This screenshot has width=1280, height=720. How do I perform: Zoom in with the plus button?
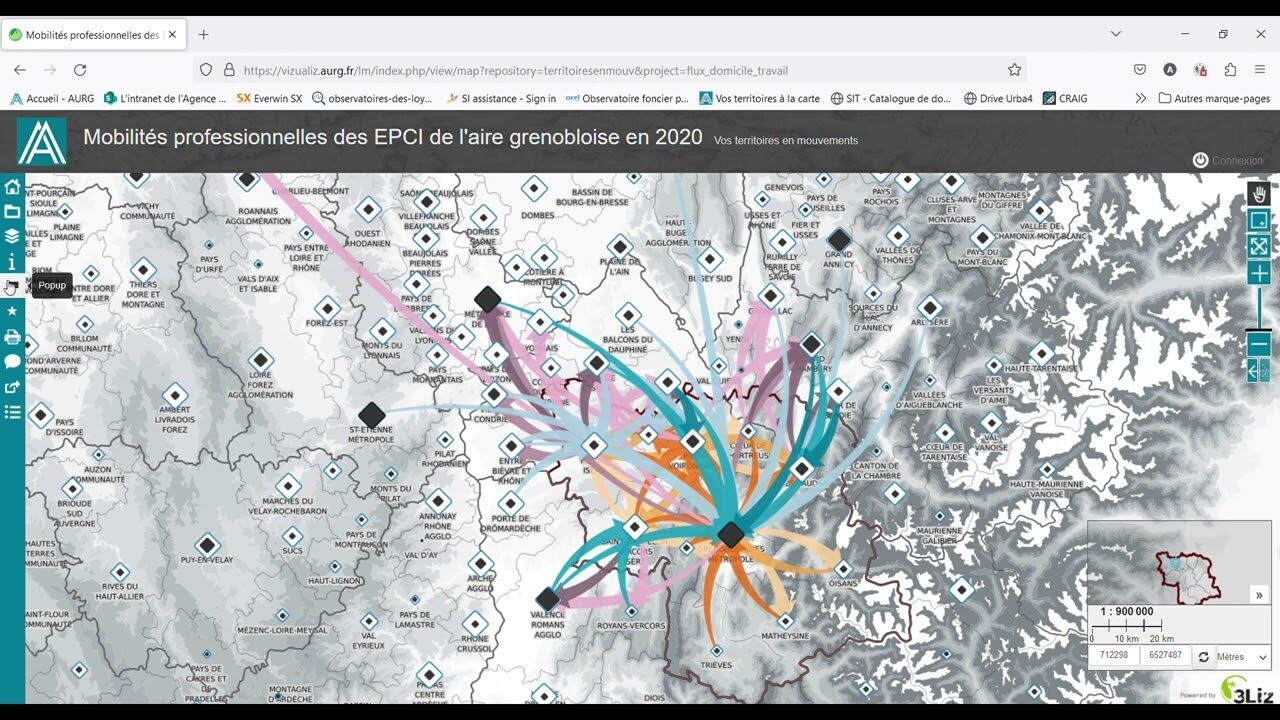pos(1259,273)
